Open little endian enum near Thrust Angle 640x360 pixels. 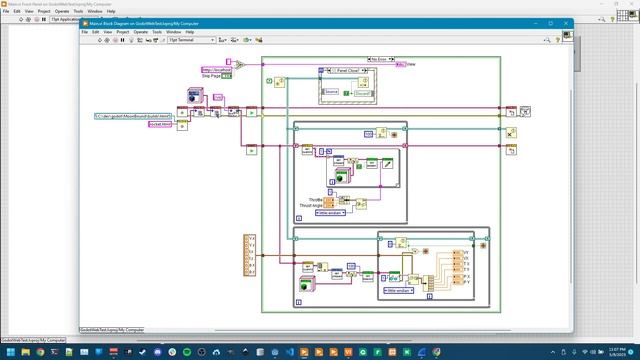330,213
